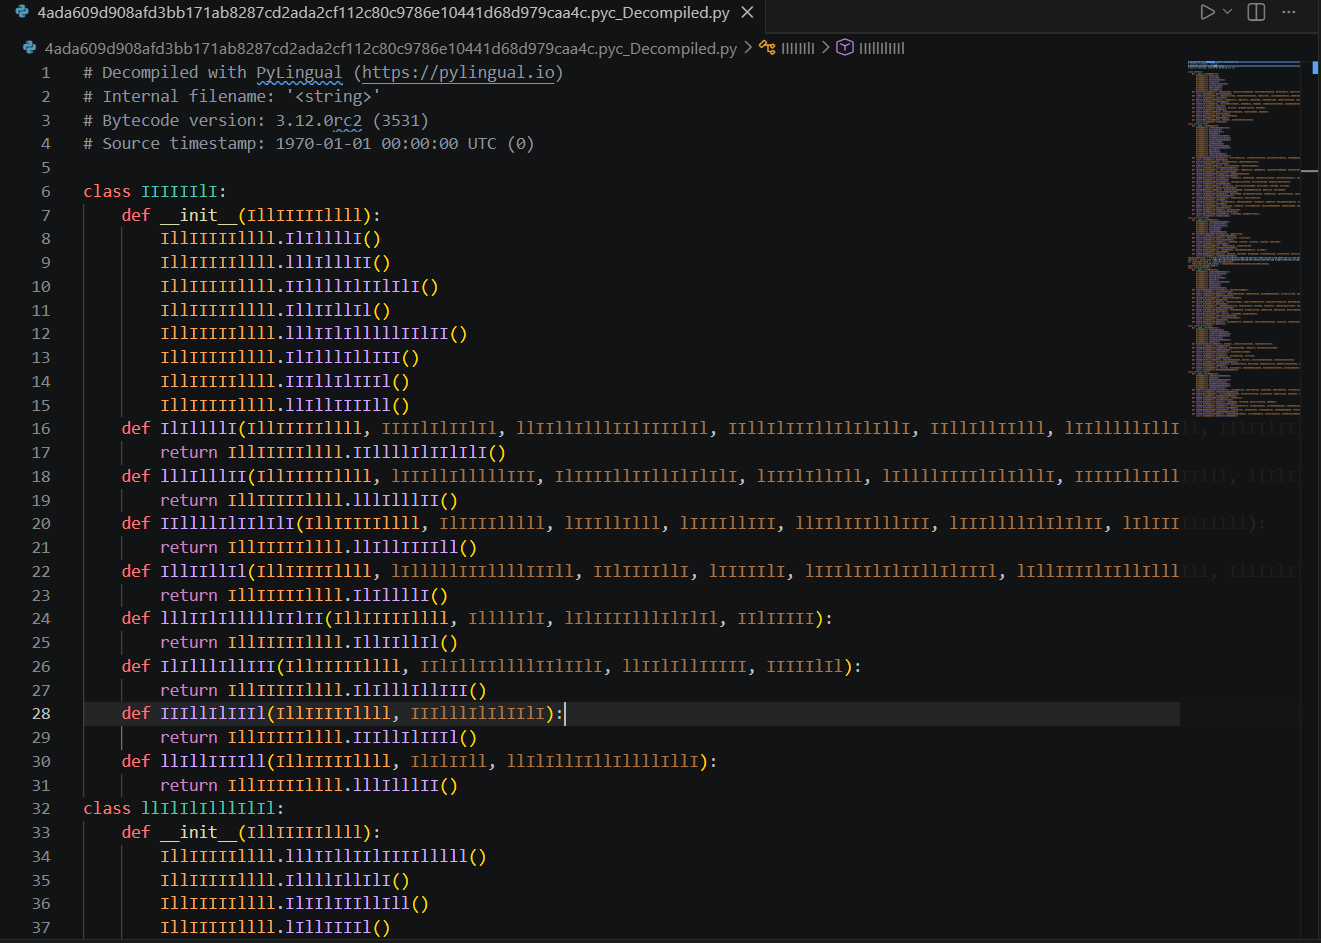Click '3.12.0rc2' in the bytecode version comment
The height and width of the screenshot is (943, 1321).
point(319,120)
